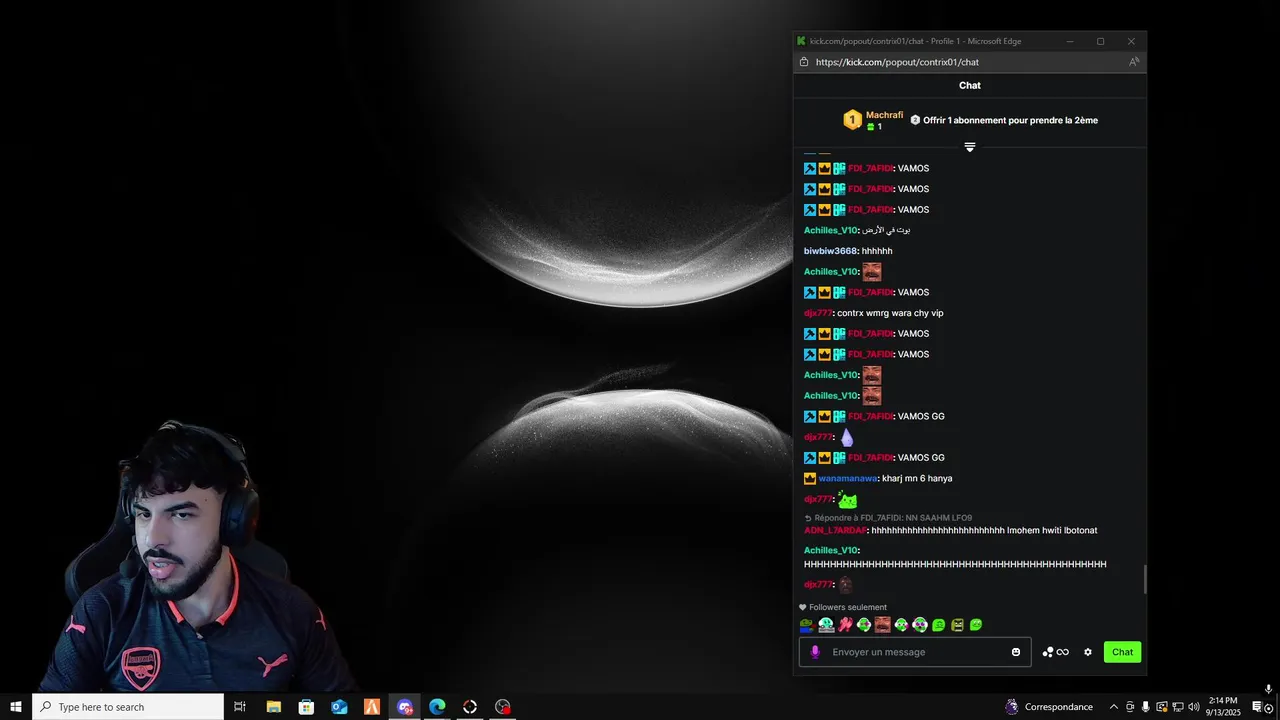Open clock showing 2:14 PM

point(1225,707)
